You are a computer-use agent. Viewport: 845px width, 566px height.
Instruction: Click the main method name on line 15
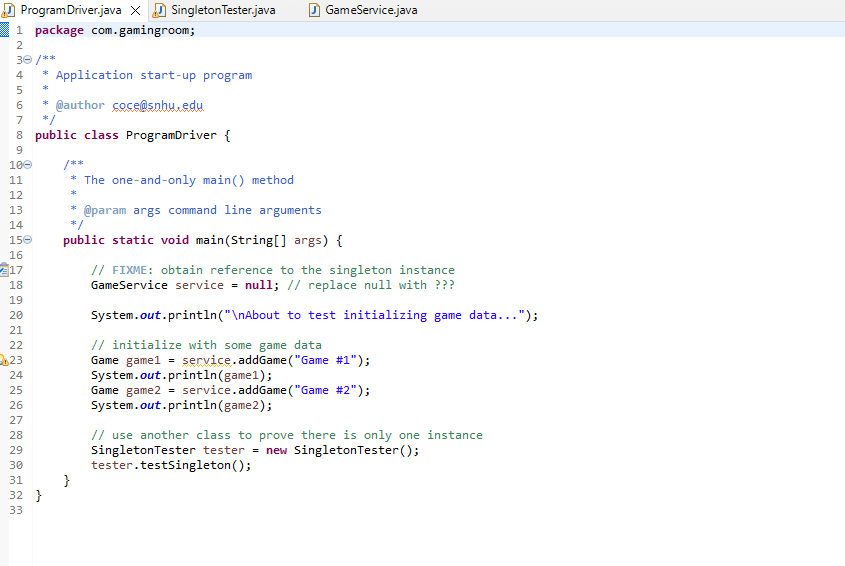pos(210,240)
